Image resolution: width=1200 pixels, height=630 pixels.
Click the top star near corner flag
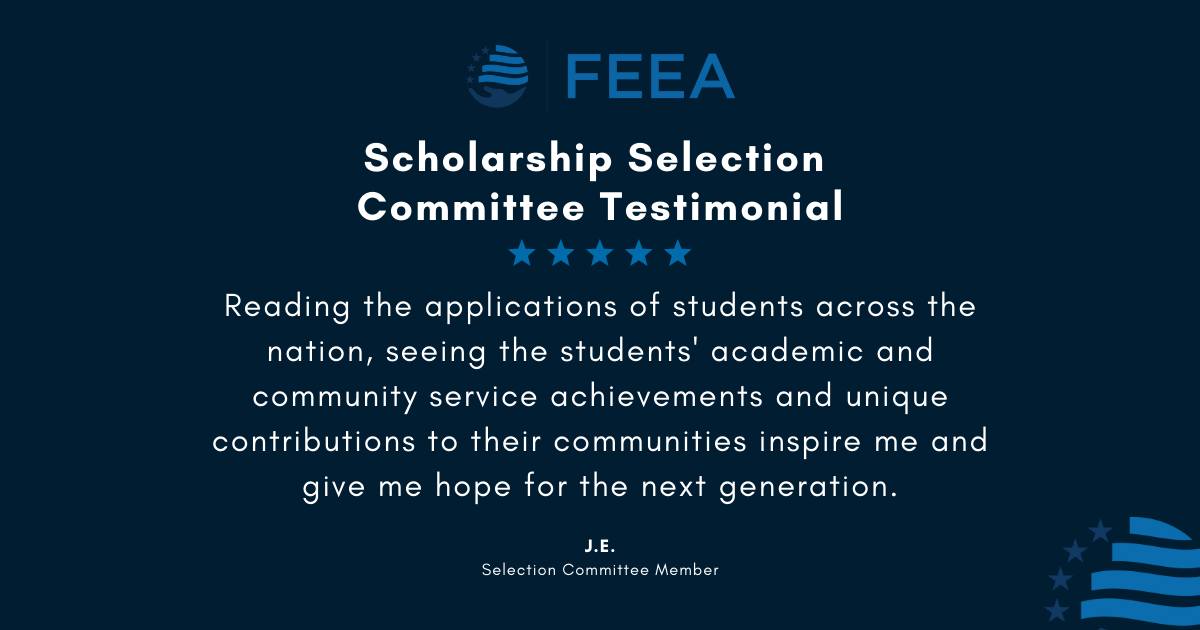1100,530
